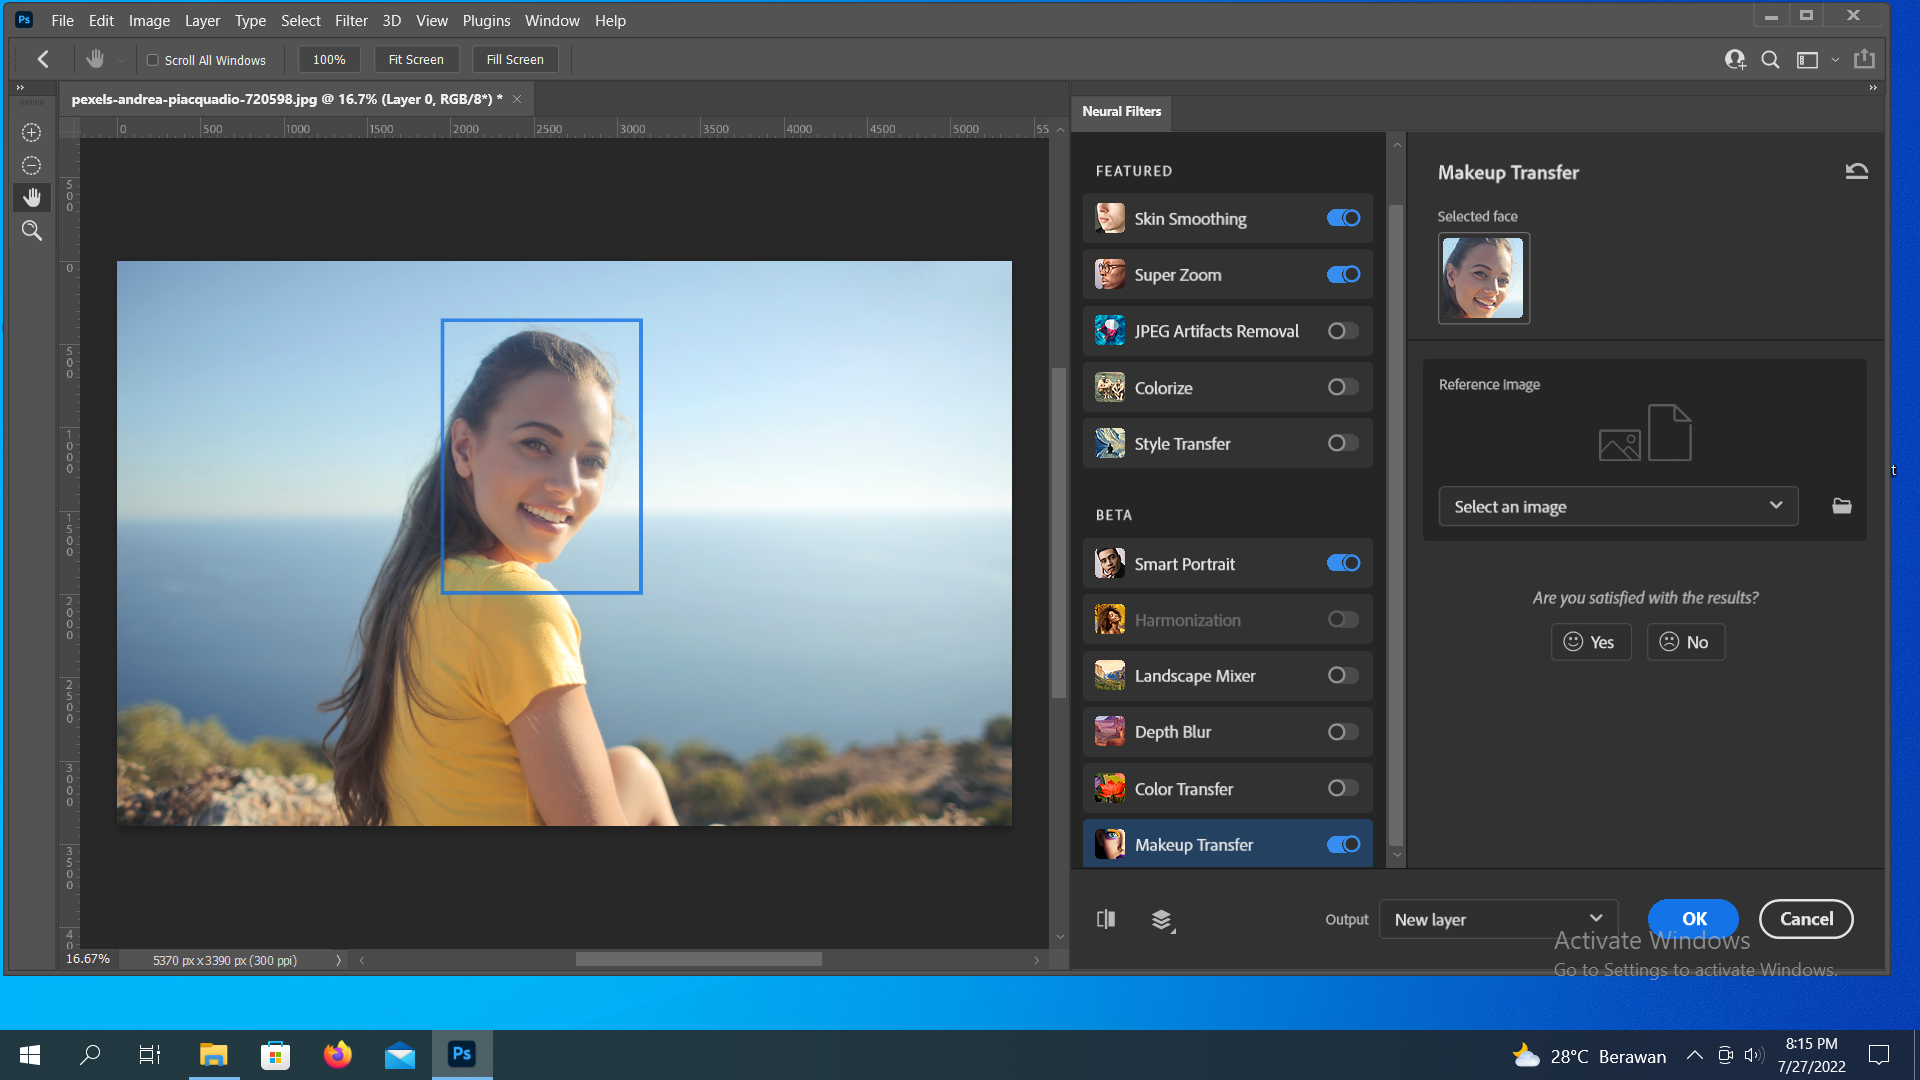Disable the Smart Portrait toggle
The width and height of the screenshot is (1920, 1080).
(1343, 563)
